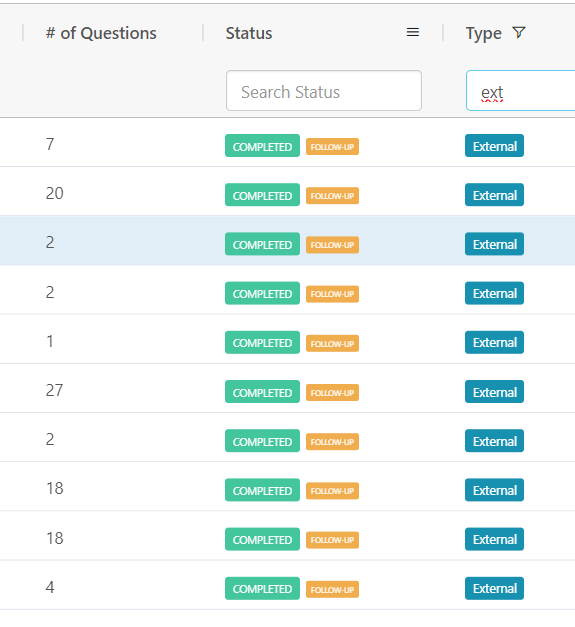Click the External badge in the highlighted row
The width and height of the screenshot is (575, 627).
tap(494, 244)
